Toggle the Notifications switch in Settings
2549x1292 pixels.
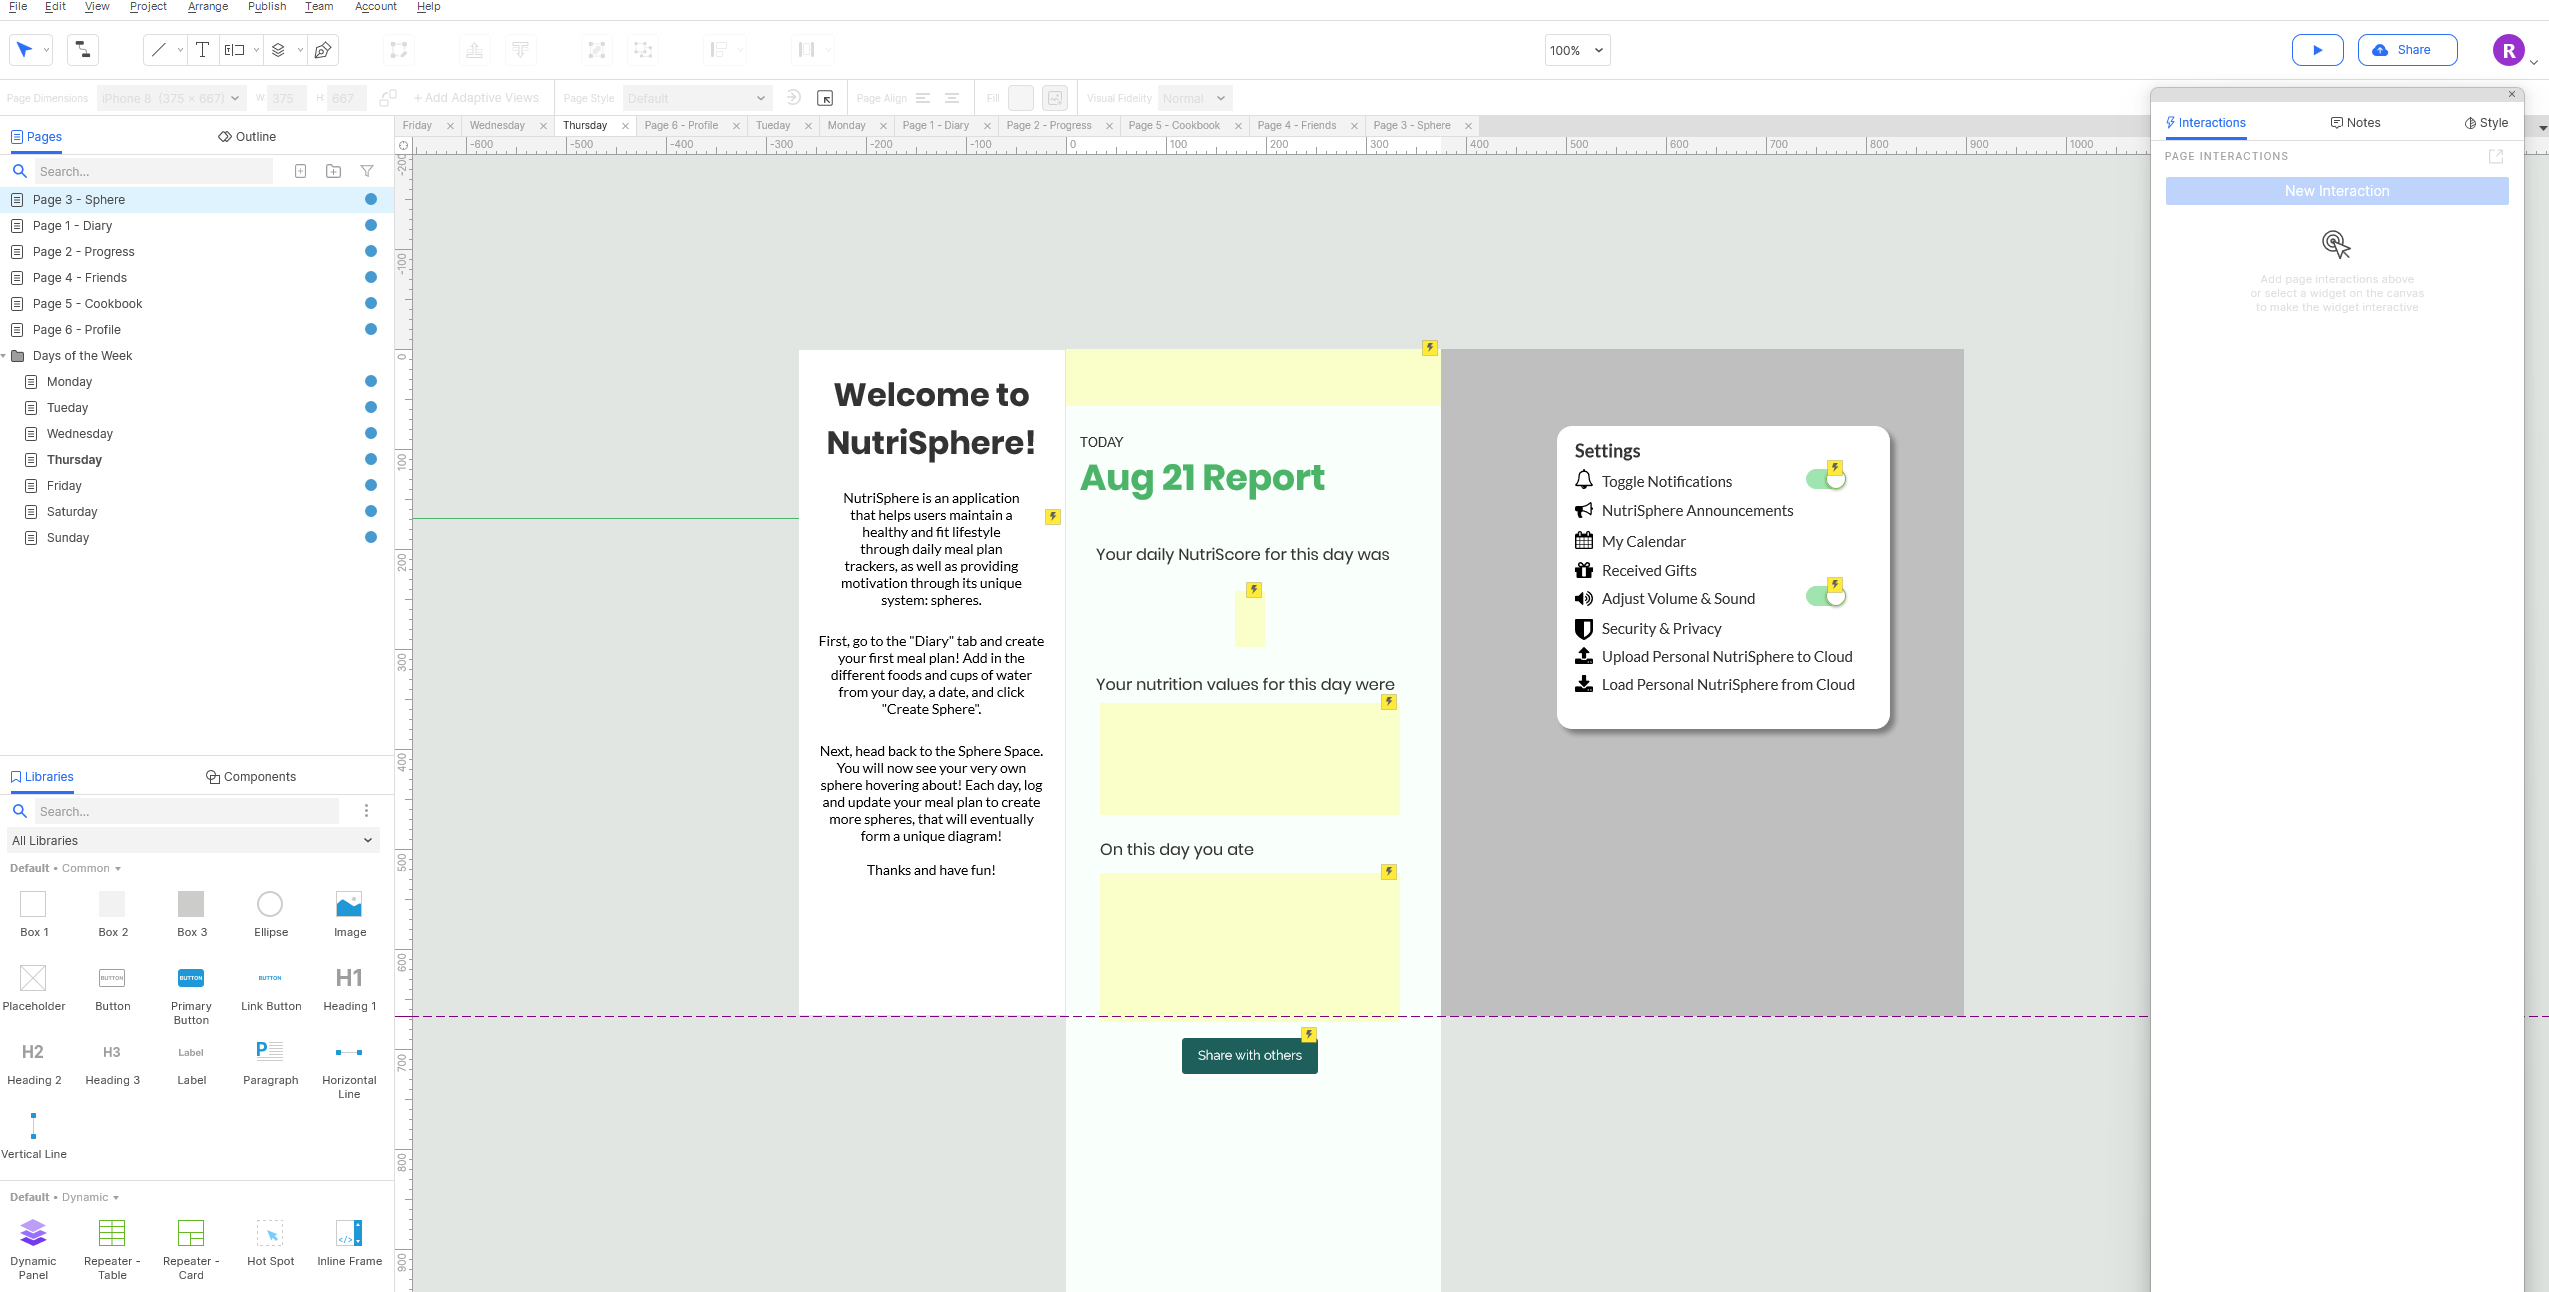click(1825, 480)
